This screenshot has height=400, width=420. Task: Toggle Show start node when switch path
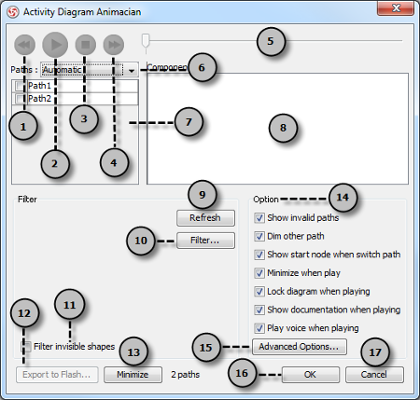[259, 255]
